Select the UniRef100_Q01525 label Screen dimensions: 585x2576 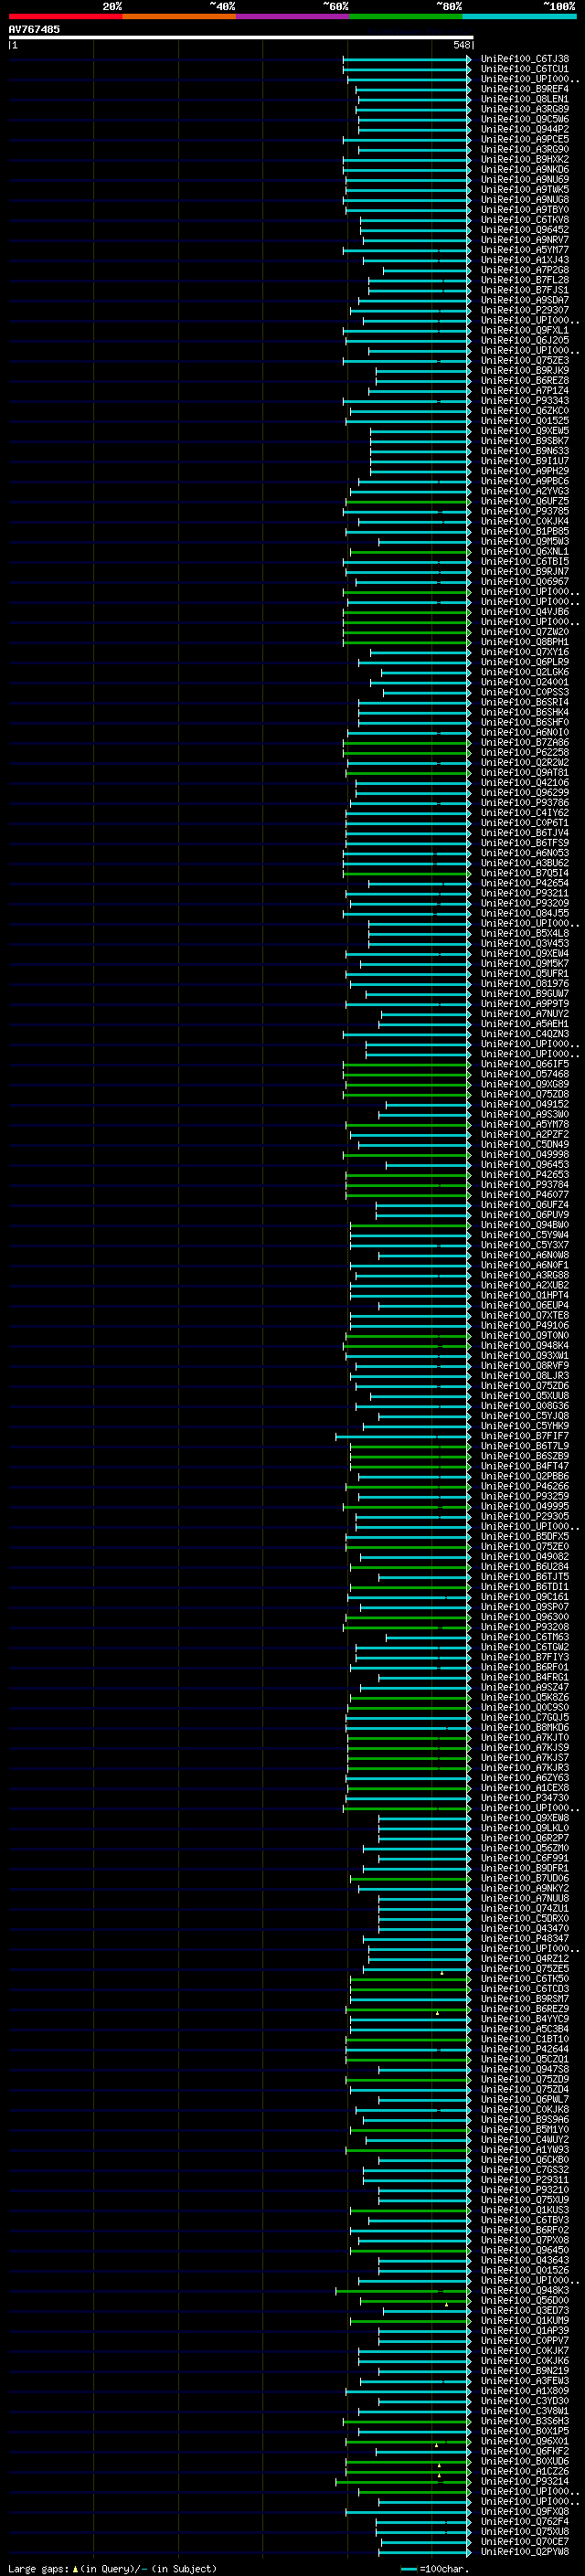click(525, 421)
